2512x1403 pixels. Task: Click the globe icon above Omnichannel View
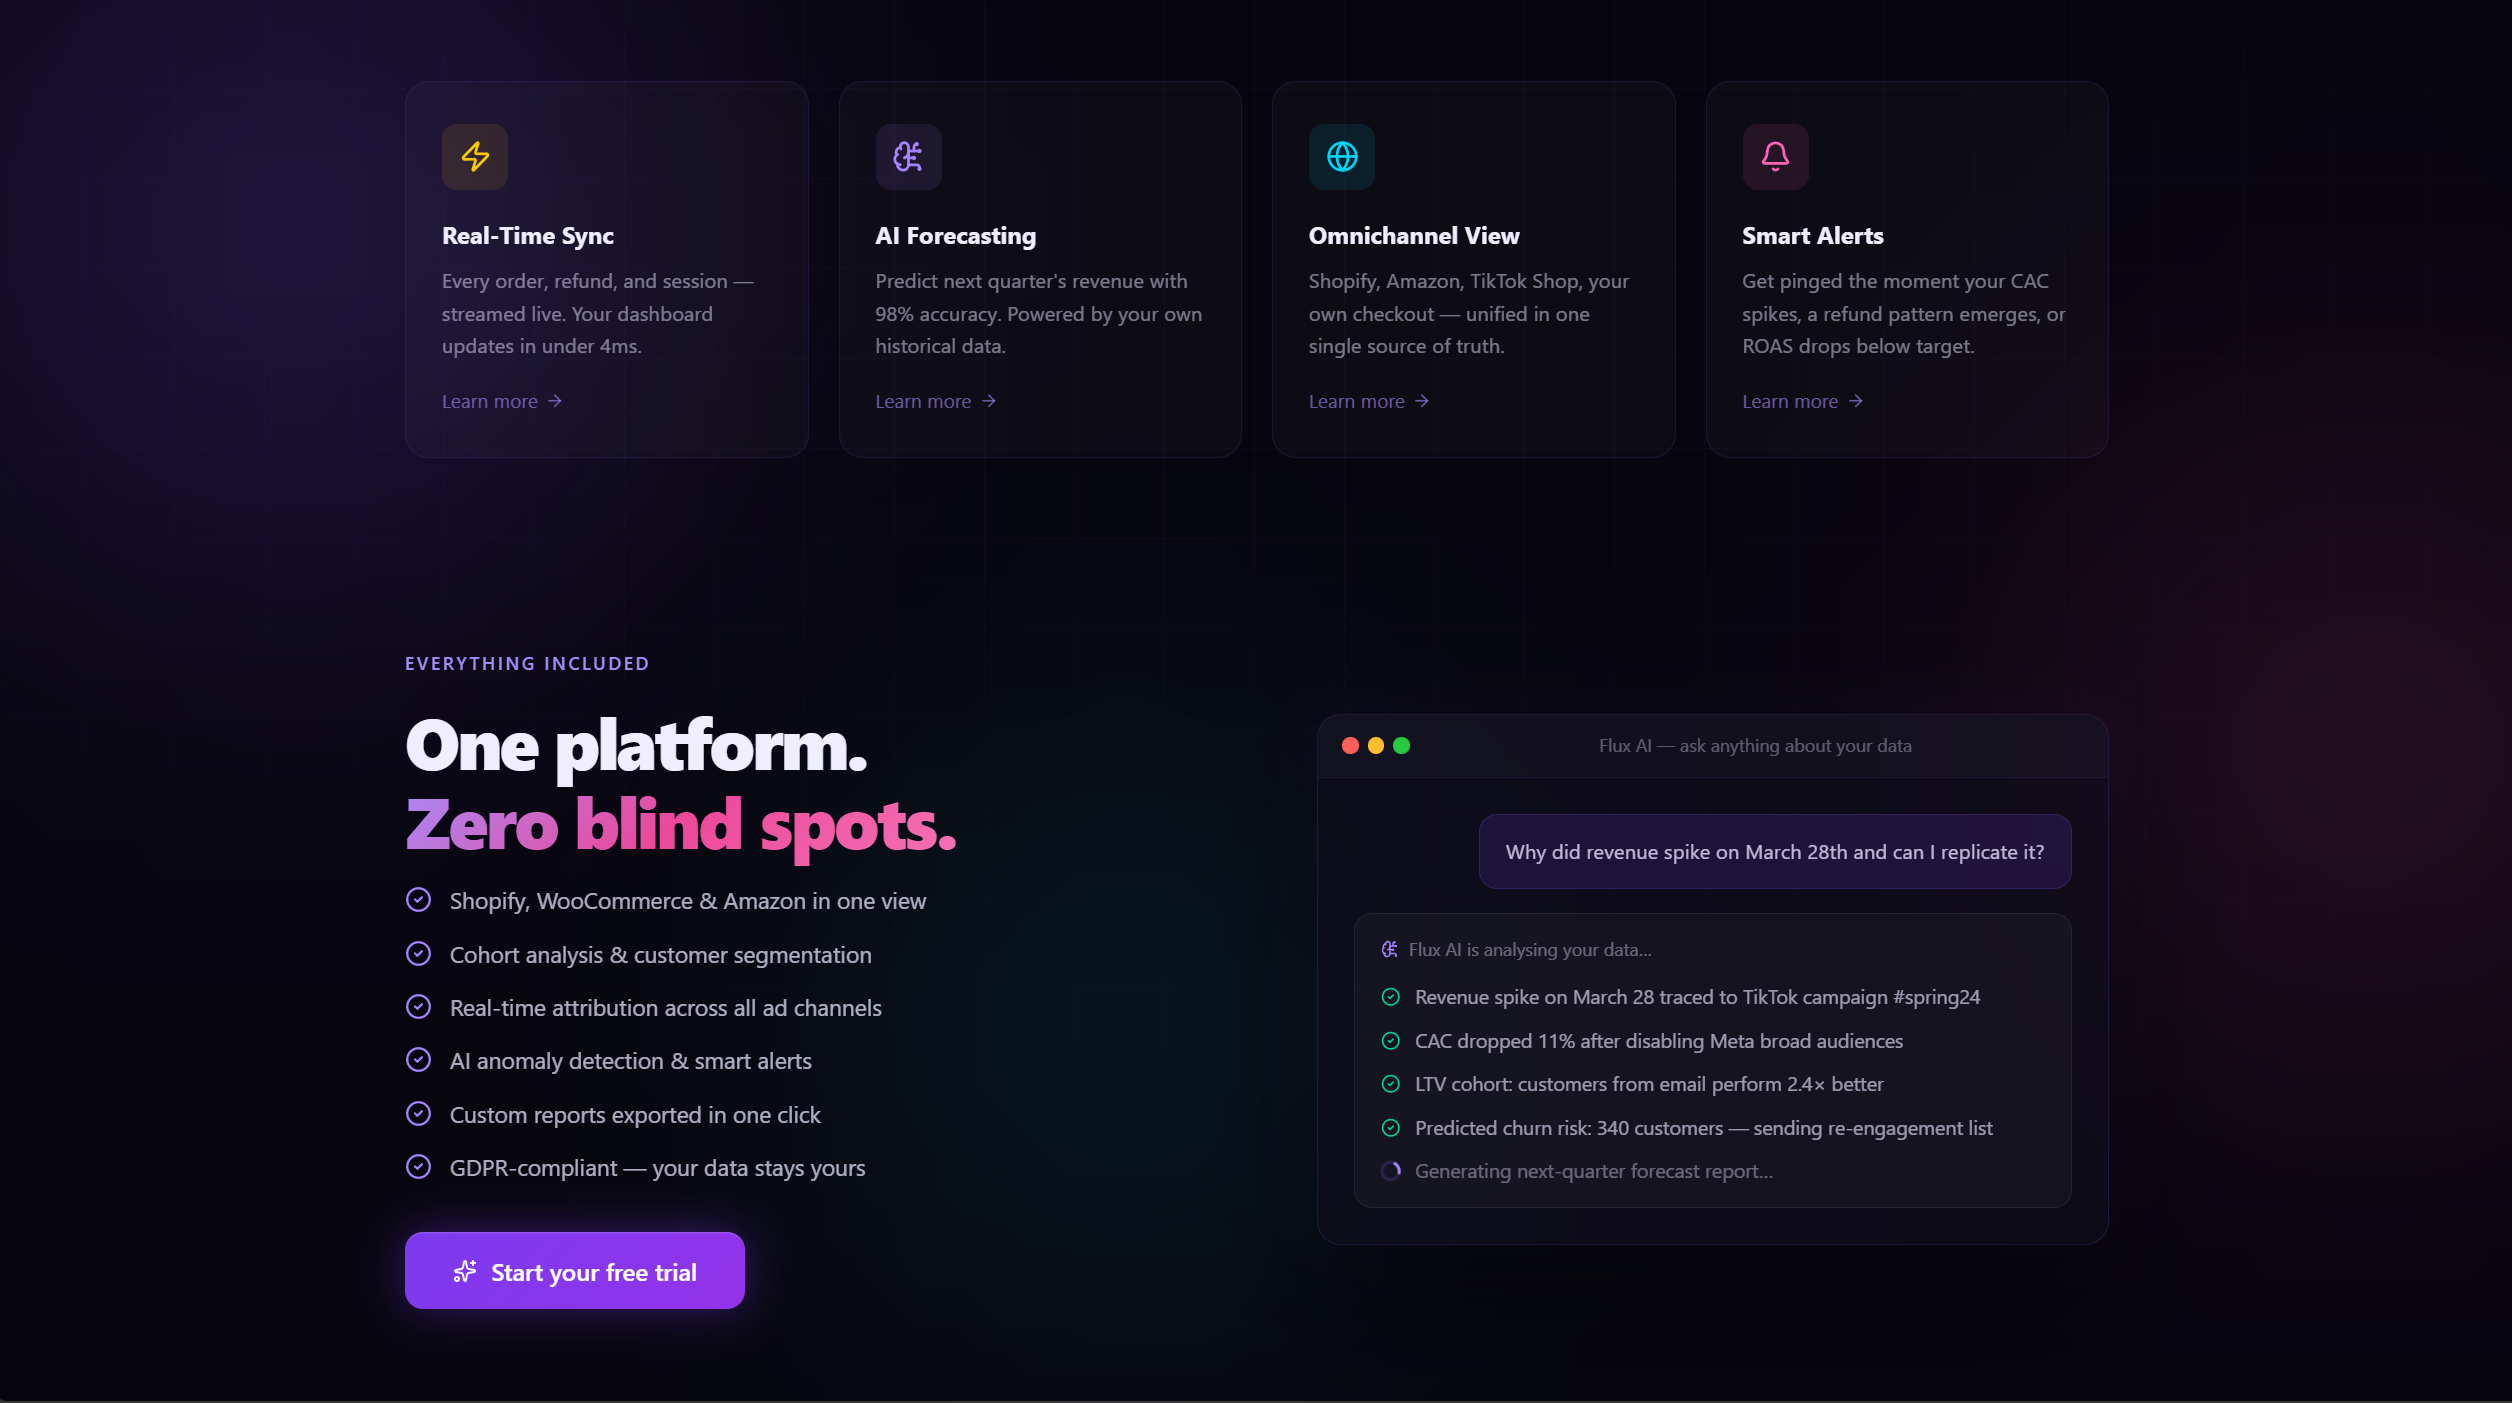1341,157
